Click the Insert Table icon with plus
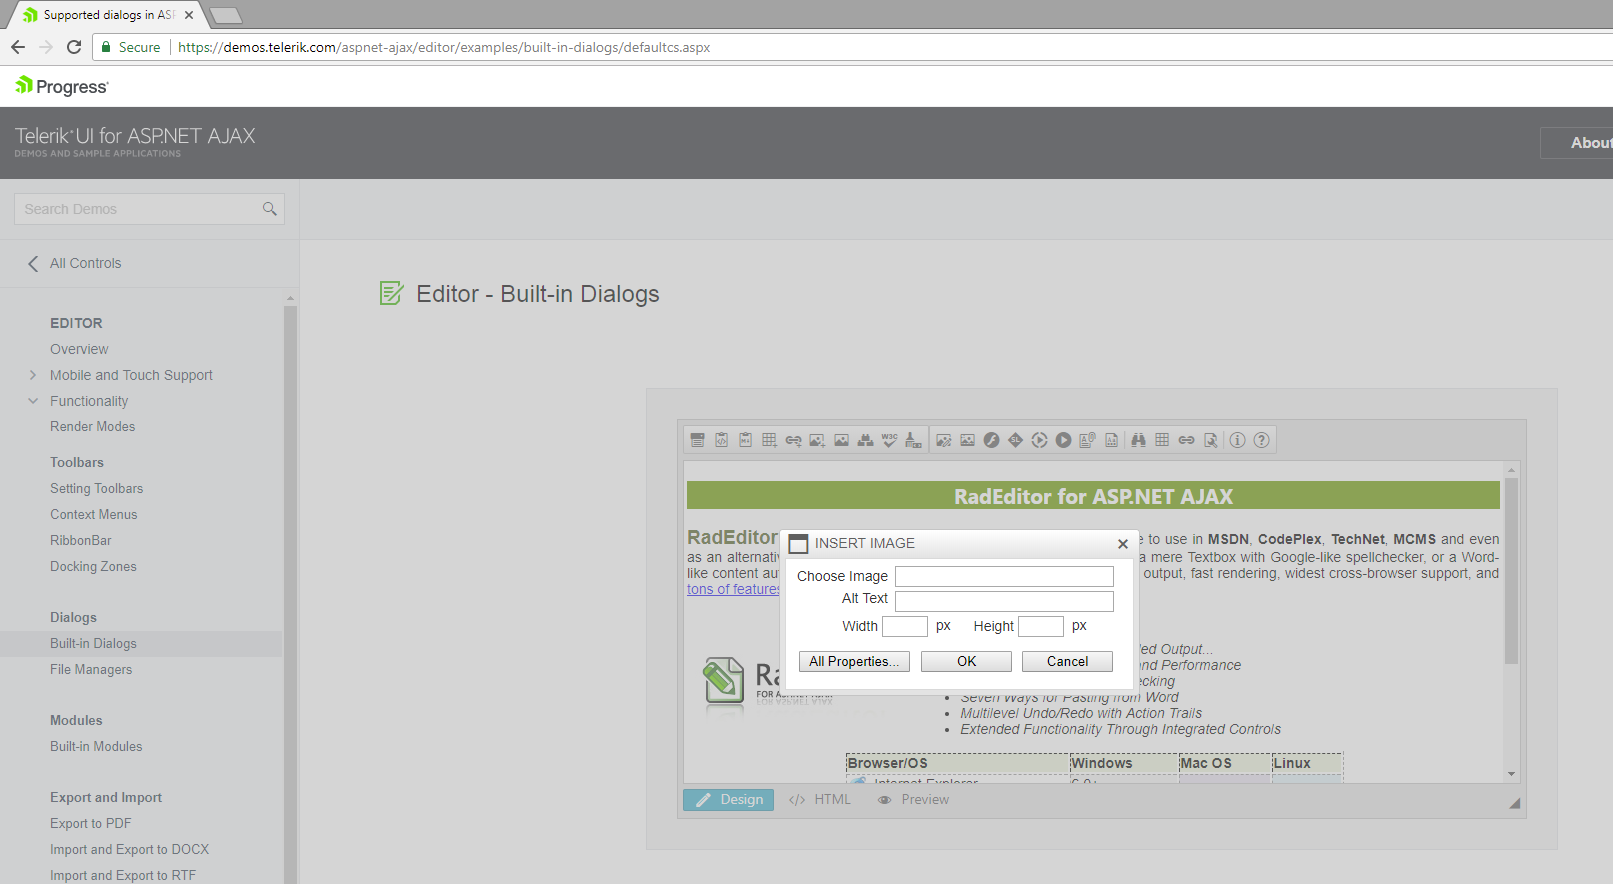Screen dimensions: 1613x884 pos(769,440)
